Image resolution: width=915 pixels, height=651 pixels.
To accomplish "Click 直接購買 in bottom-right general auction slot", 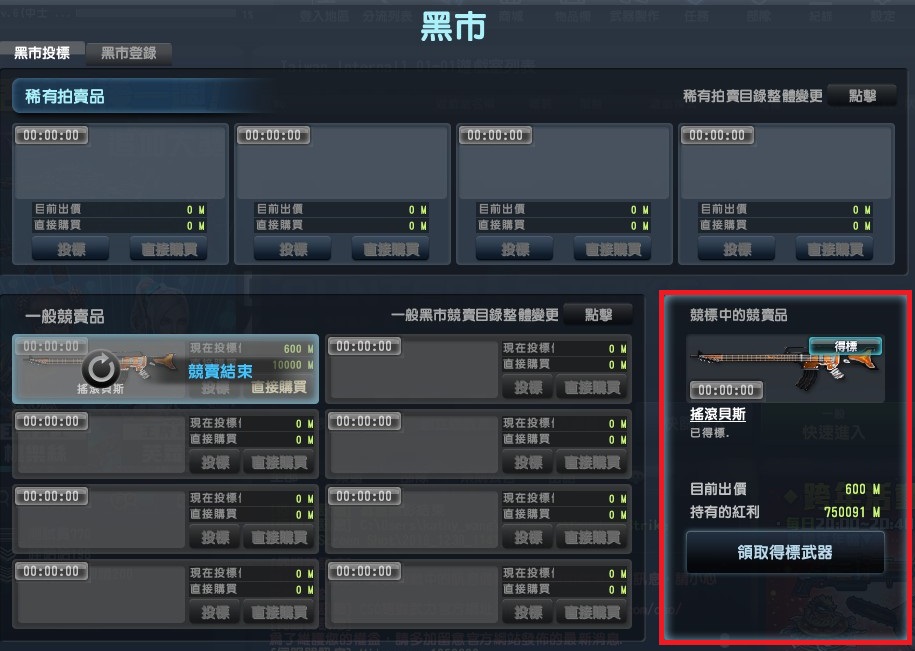I will click(x=592, y=612).
